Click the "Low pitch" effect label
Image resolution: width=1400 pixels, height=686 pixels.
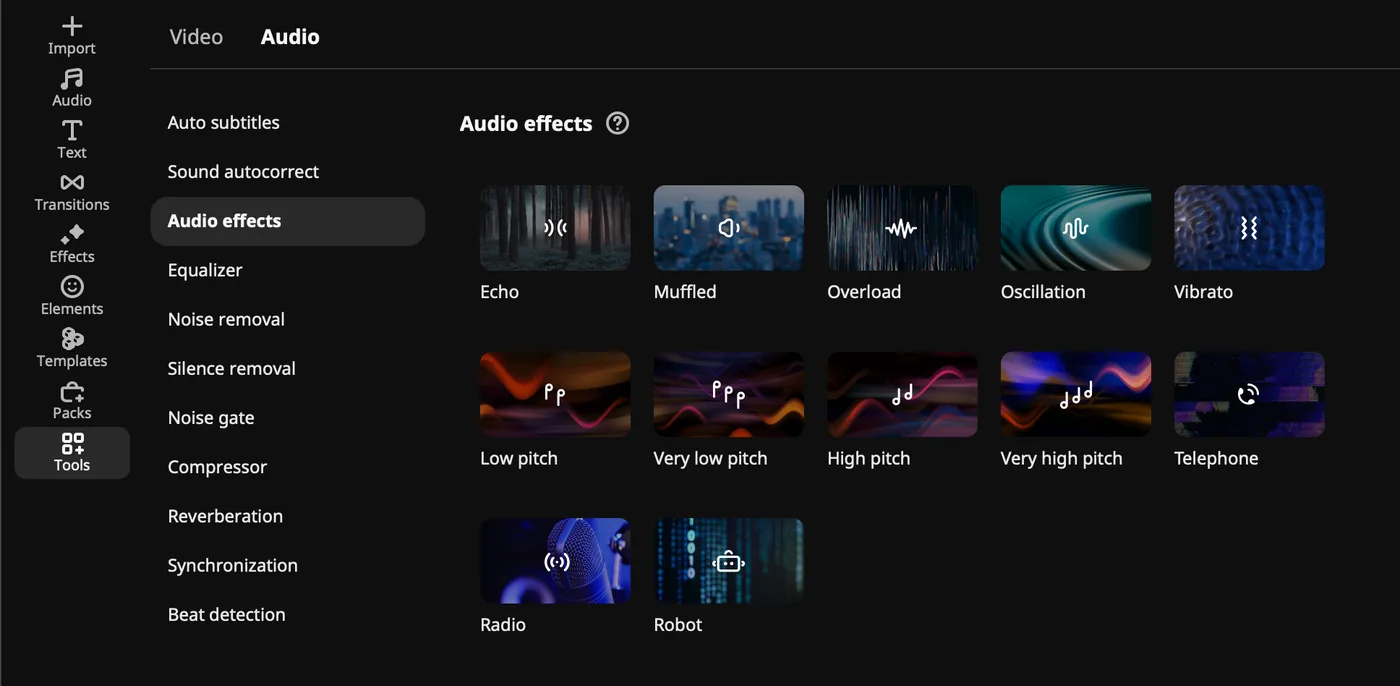tap(519, 459)
